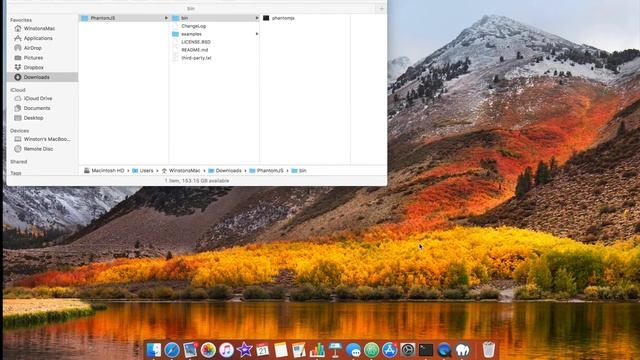Open Notes from the Dock
This screenshot has width=640, height=360.
pos(281,350)
